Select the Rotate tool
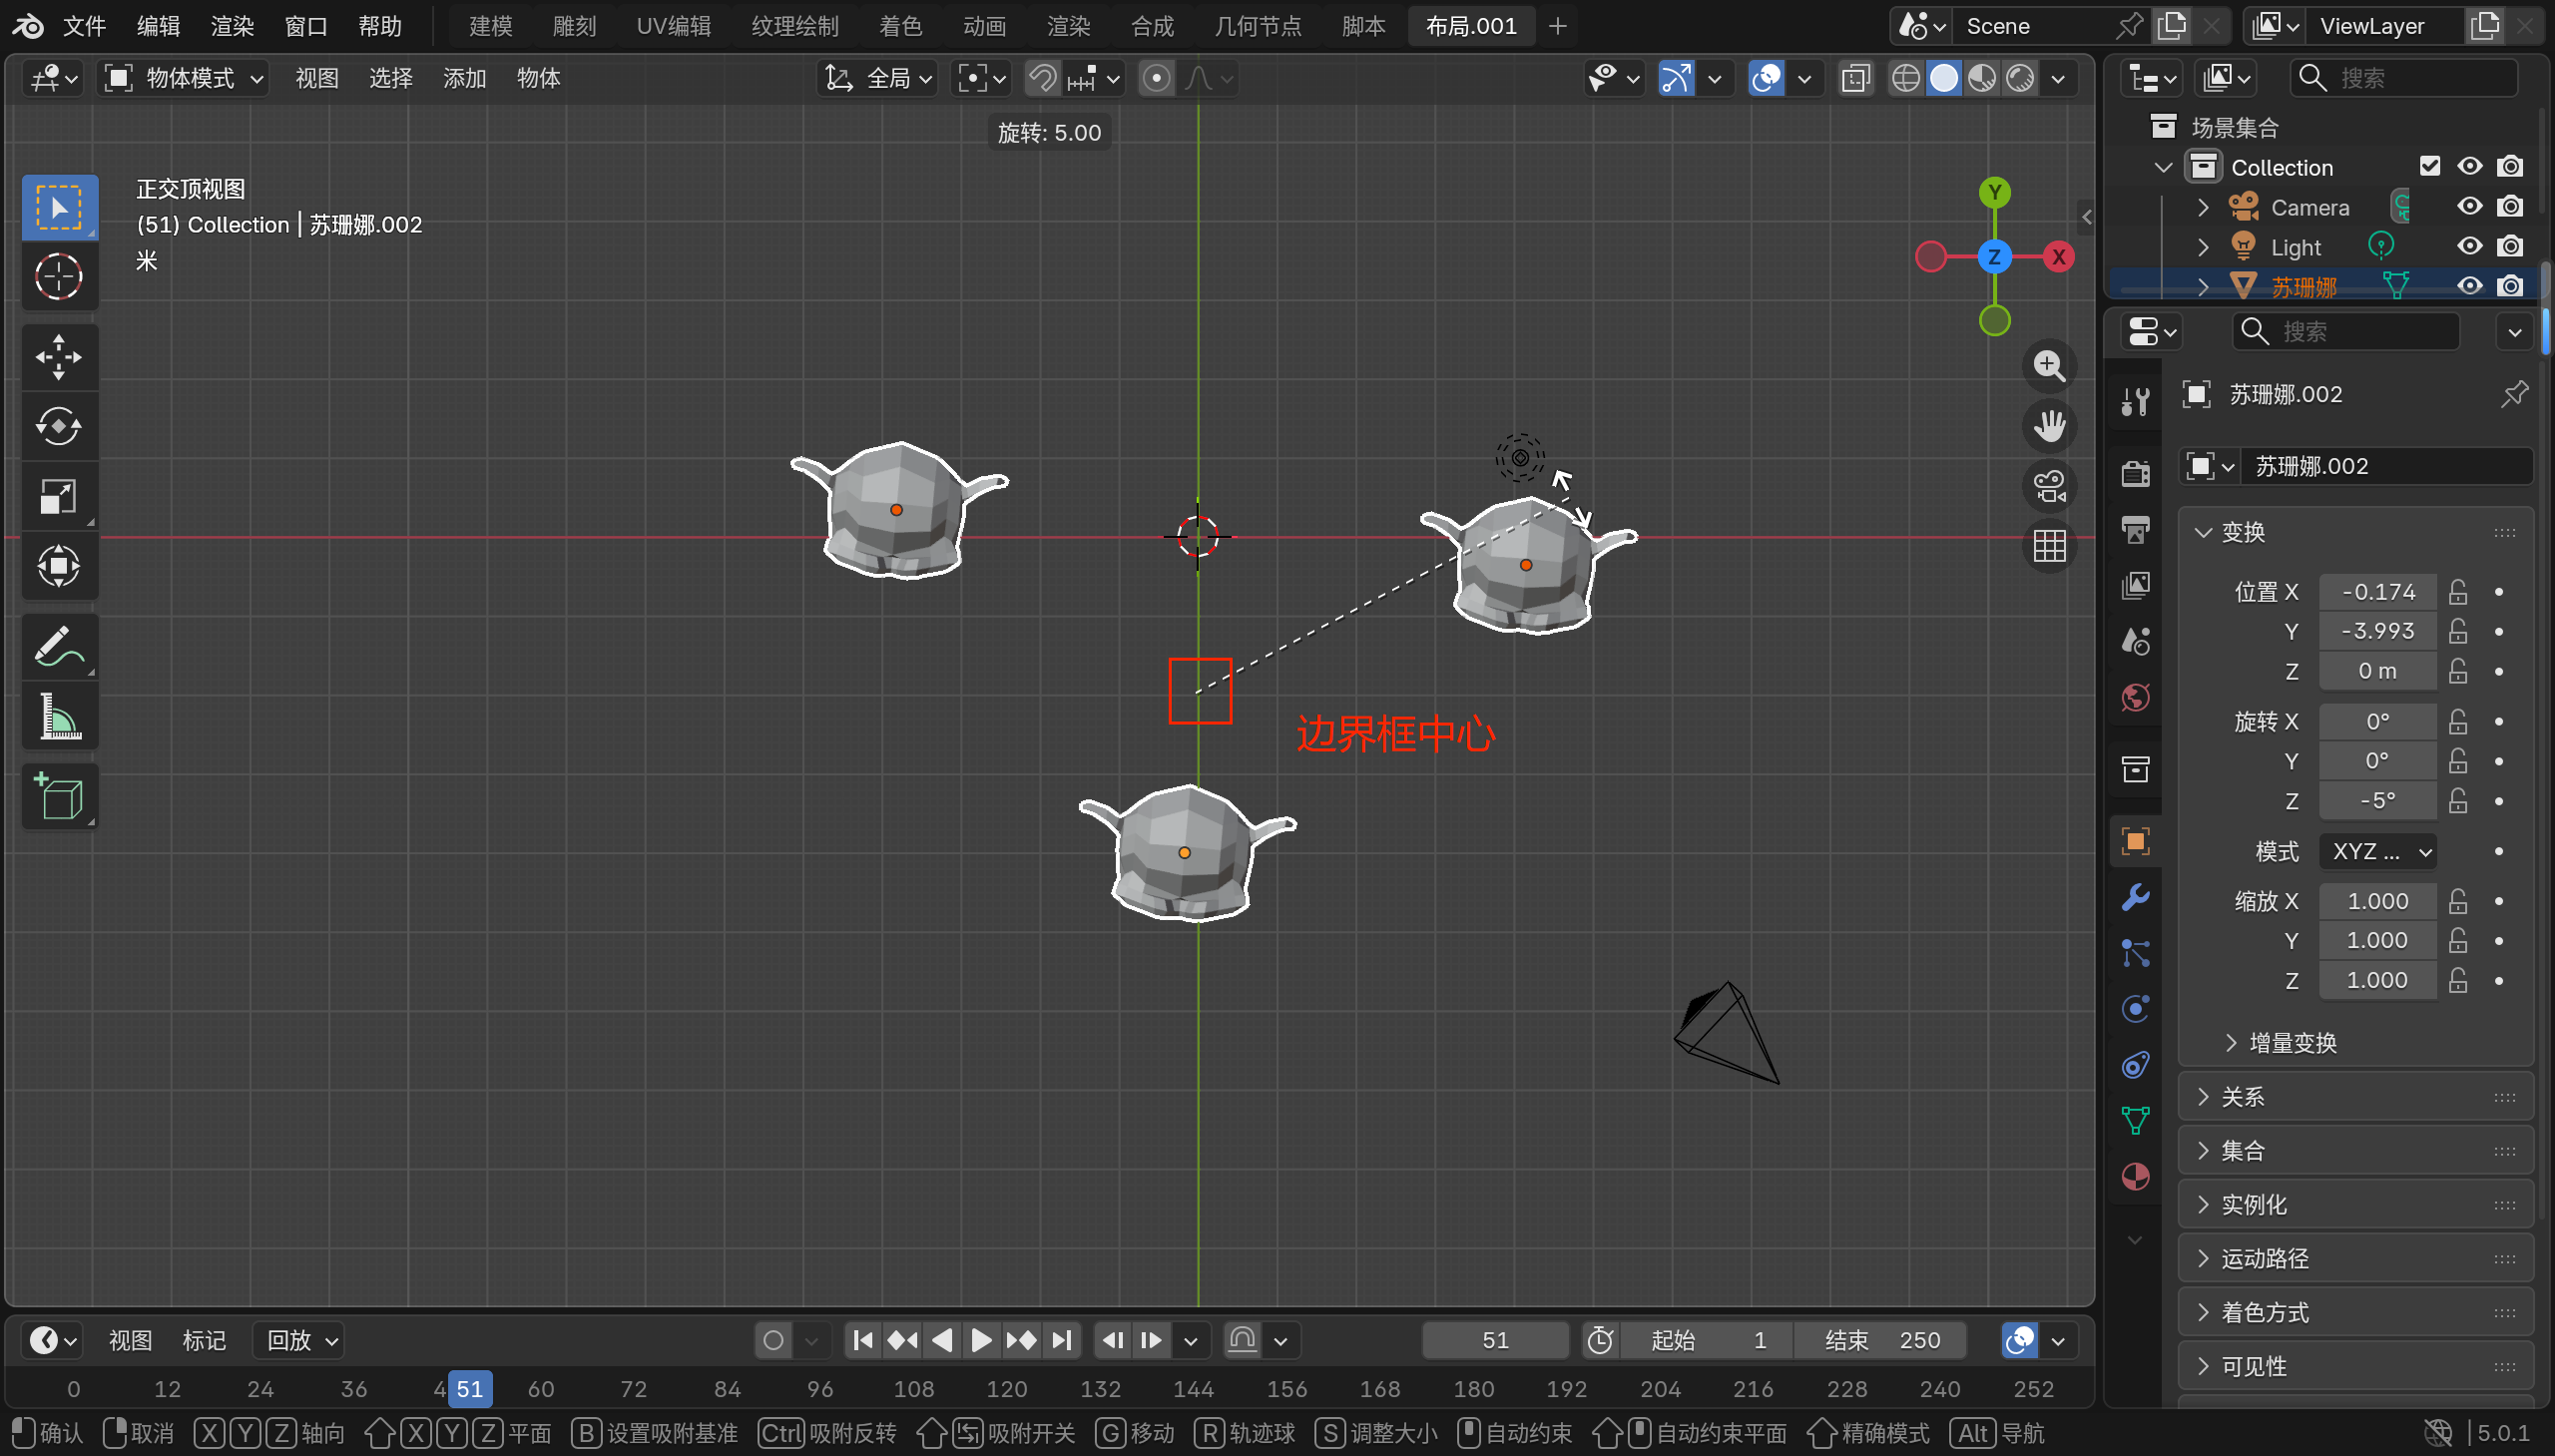Screen dimensions: 2555x1456 [x=58, y=427]
